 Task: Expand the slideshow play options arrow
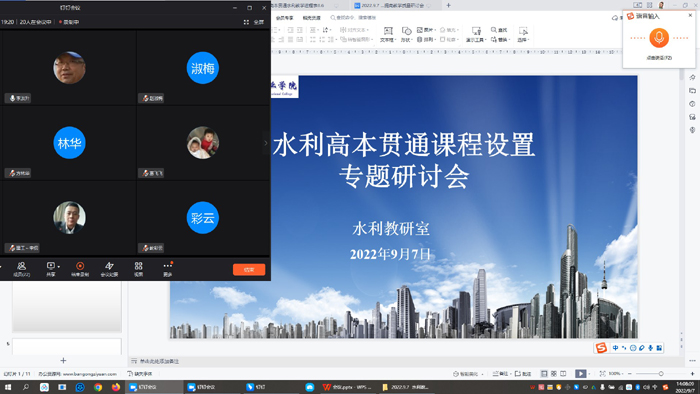point(589,374)
